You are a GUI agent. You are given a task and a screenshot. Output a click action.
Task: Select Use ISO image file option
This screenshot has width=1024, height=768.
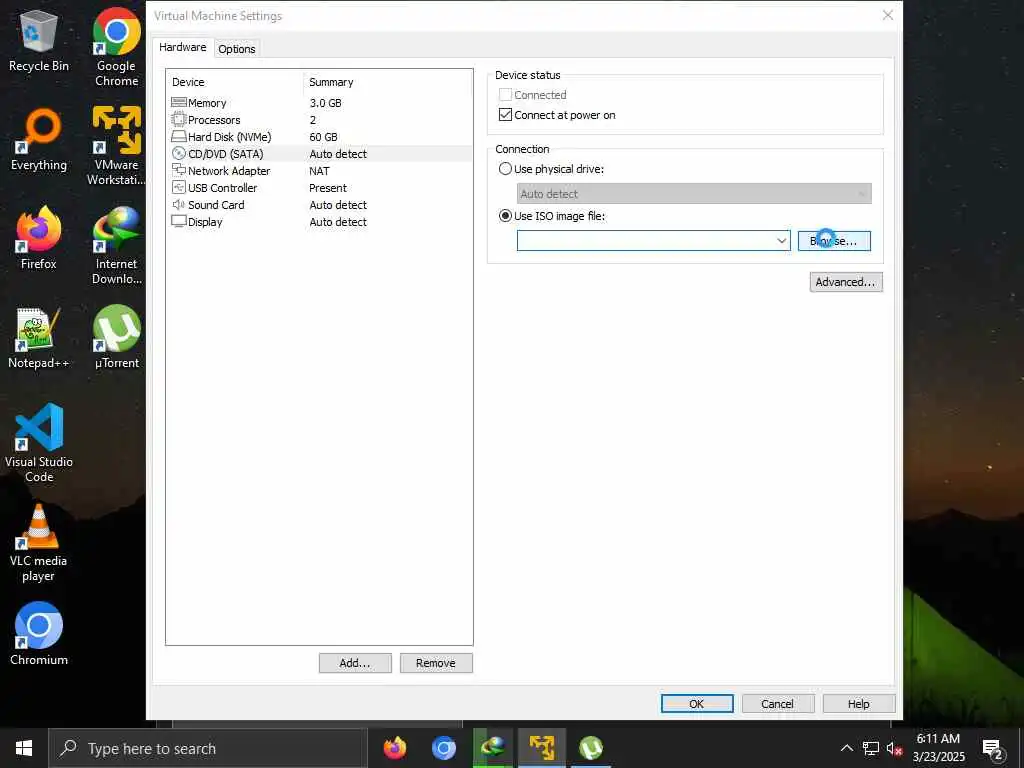(505, 216)
